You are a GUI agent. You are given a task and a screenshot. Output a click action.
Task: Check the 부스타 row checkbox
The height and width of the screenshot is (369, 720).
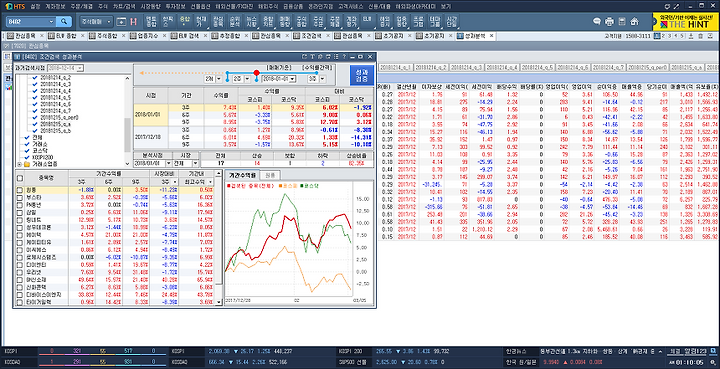pos(20,197)
